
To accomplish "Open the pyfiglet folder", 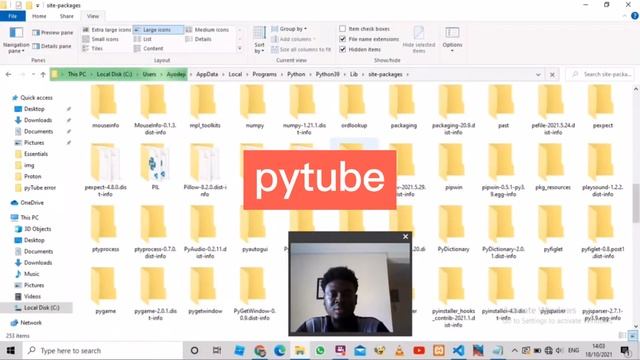I will click(553, 229).
